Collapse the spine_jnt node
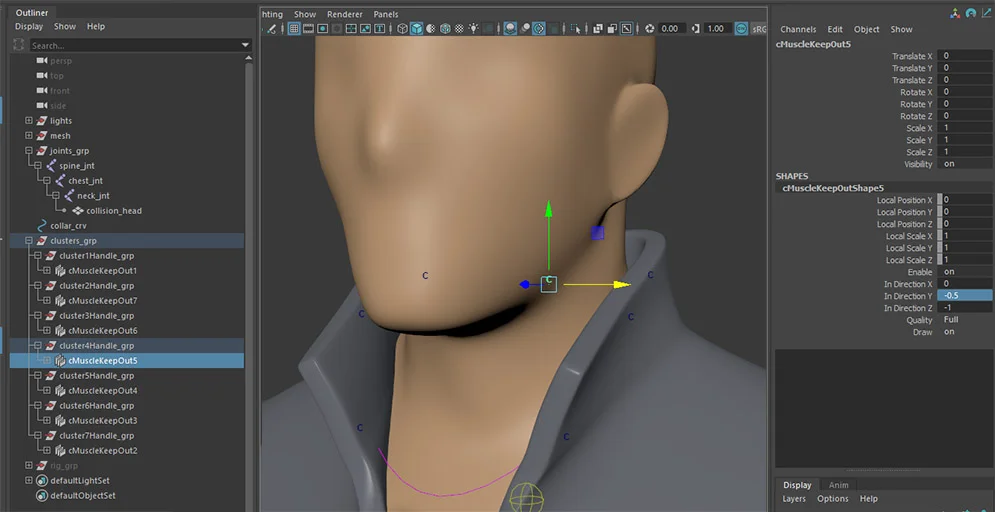The height and width of the screenshot is (512, 995). pos(37,166)
